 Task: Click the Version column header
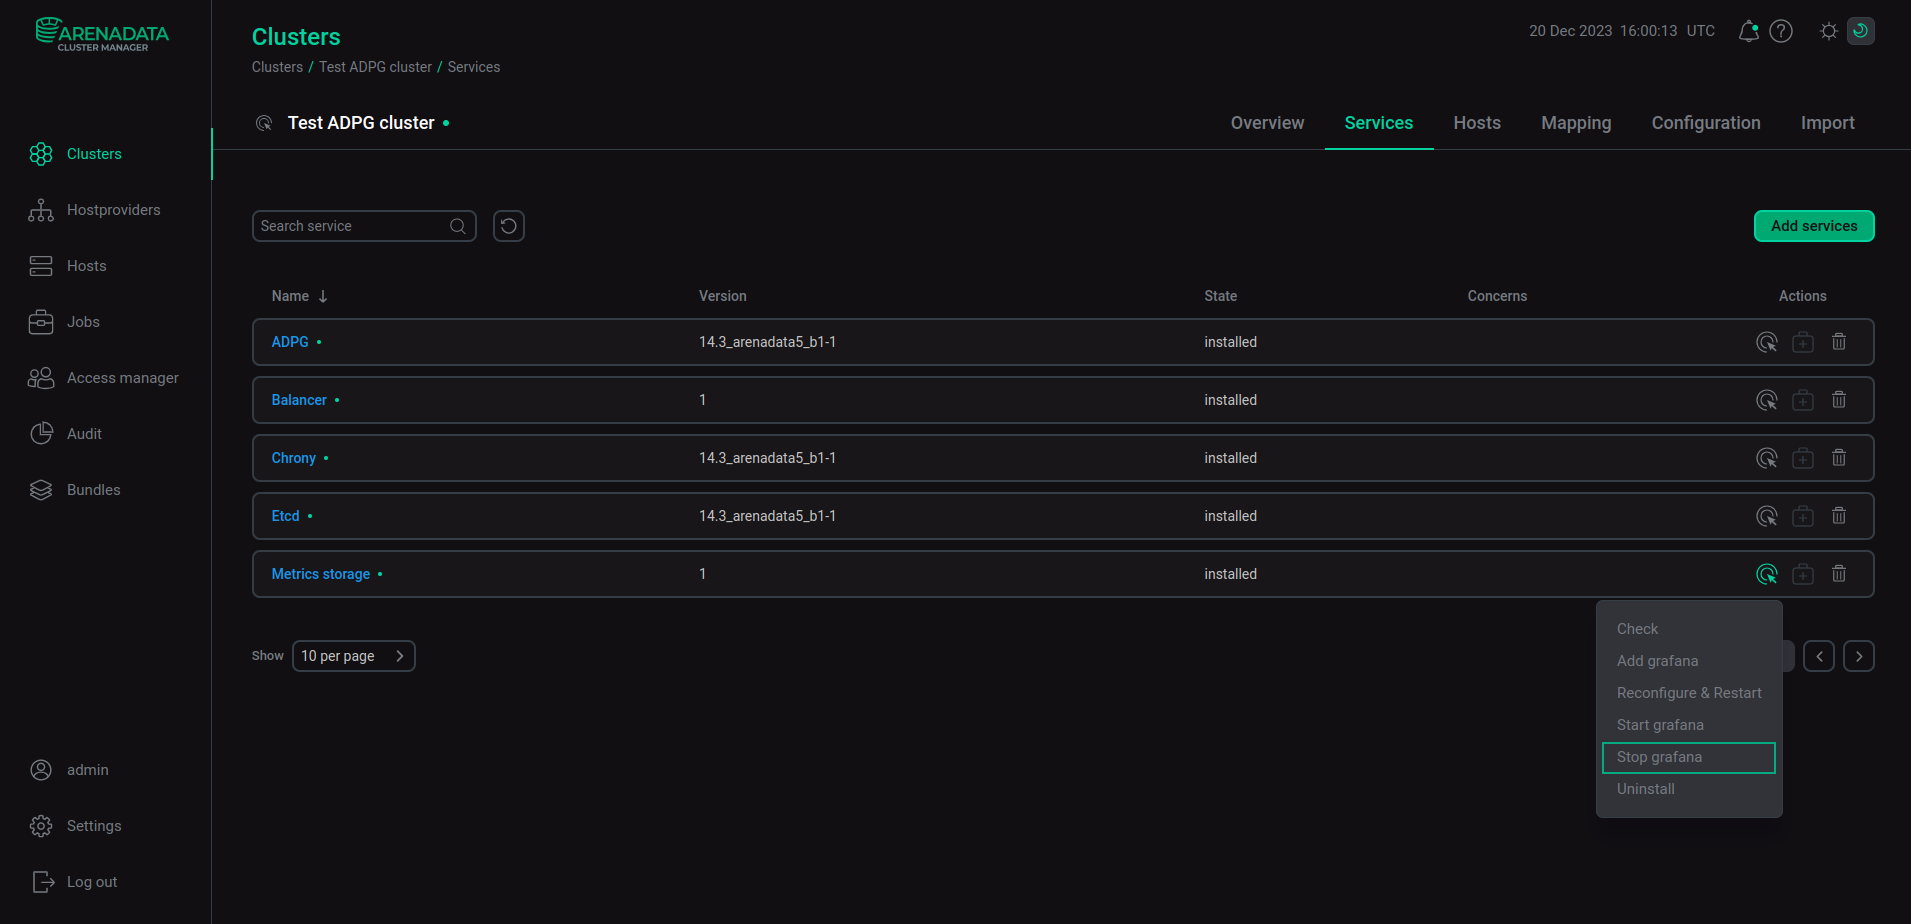coord(722,296)
